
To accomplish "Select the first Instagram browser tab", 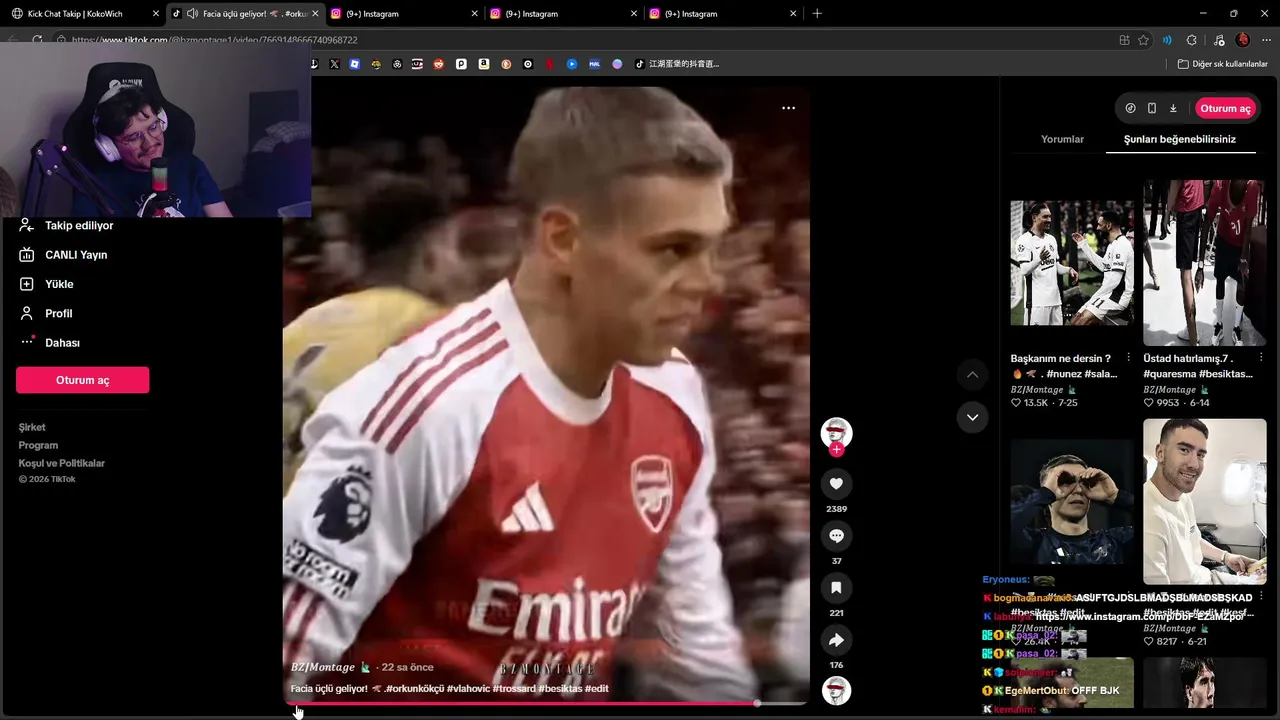I will click(x=404, y=14).
